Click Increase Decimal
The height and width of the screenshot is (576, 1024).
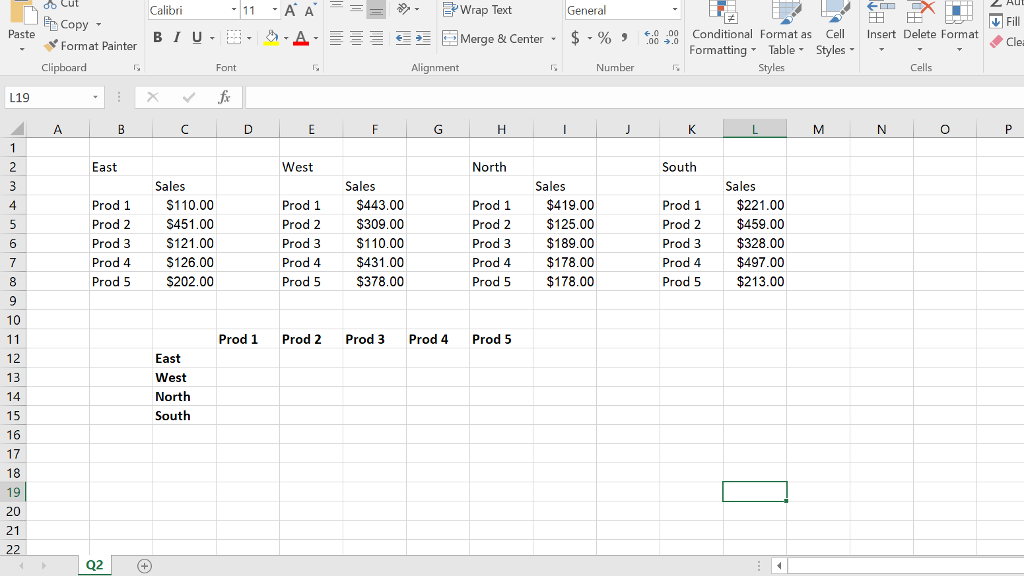coord(651,38)
